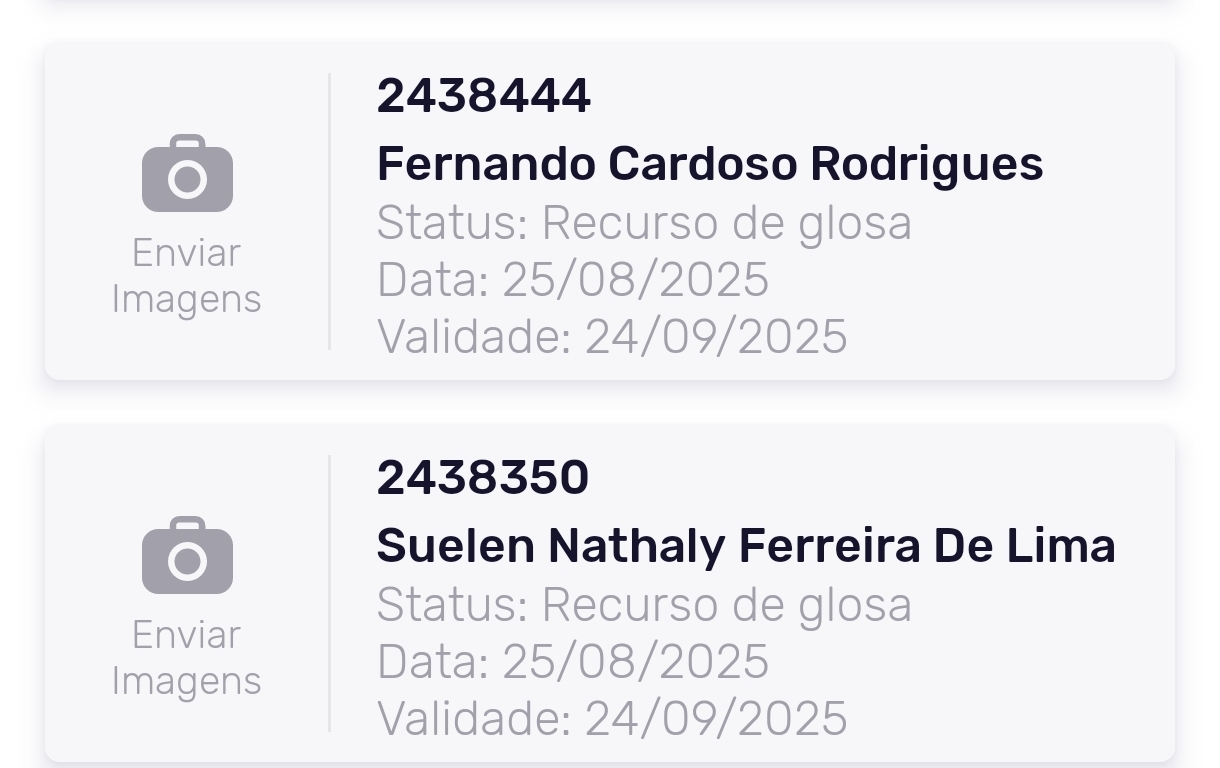Viewport: 1220px width, 768px height.
Task: Click the word Imagens in Suelen's card
Action: 187,681
